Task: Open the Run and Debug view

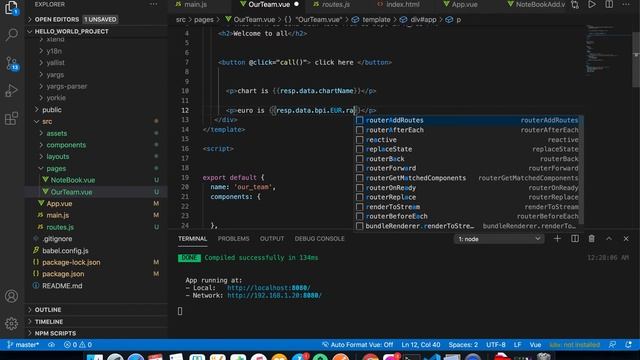Action: 11,91
